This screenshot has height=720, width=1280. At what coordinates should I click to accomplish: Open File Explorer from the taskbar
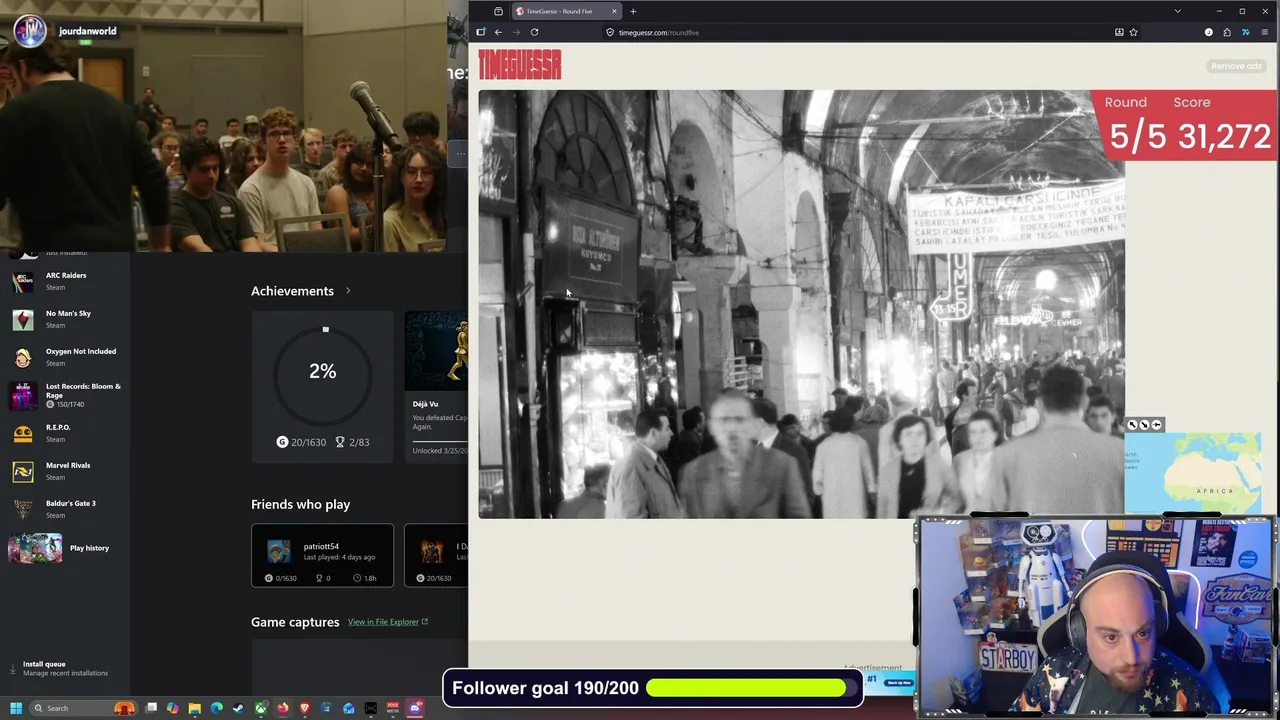coord(195,708)
